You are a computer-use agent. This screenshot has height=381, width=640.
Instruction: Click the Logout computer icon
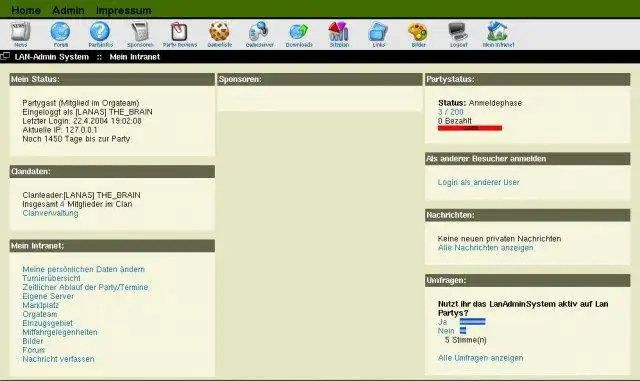point(458,32)
